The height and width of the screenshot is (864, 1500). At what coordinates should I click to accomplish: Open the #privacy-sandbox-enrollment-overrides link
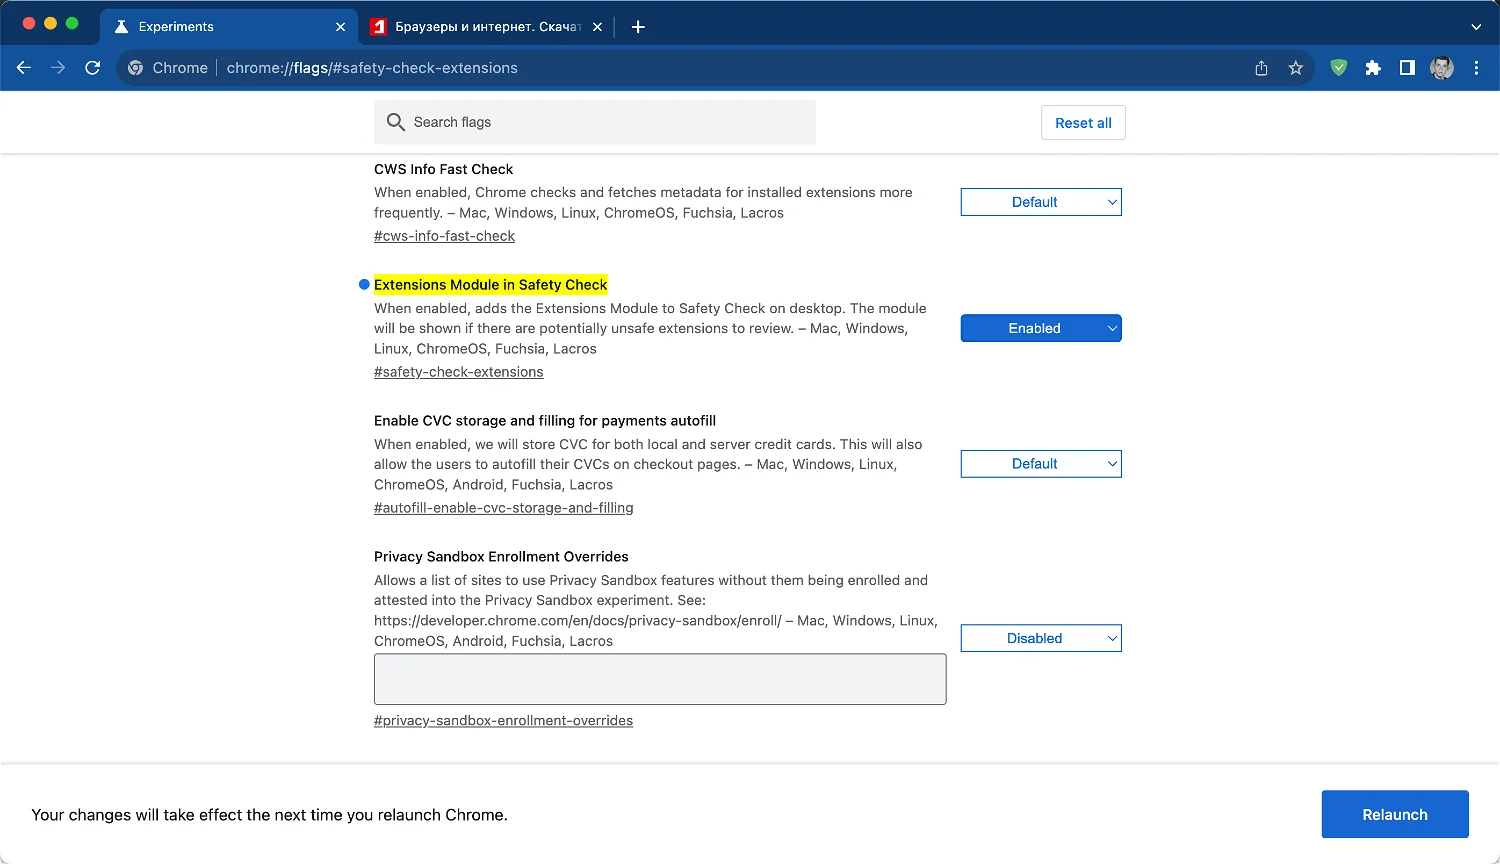[503, 721]
